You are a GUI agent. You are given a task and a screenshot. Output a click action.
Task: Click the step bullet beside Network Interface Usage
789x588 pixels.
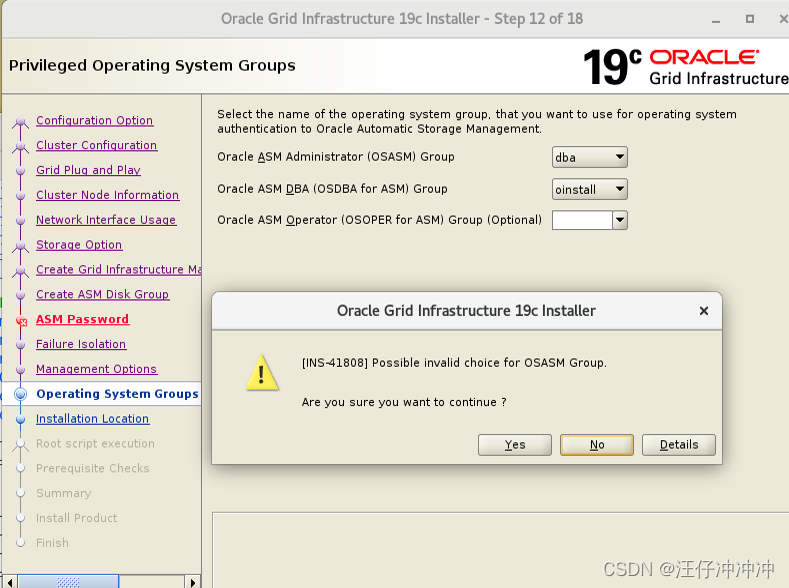point(21,220)
